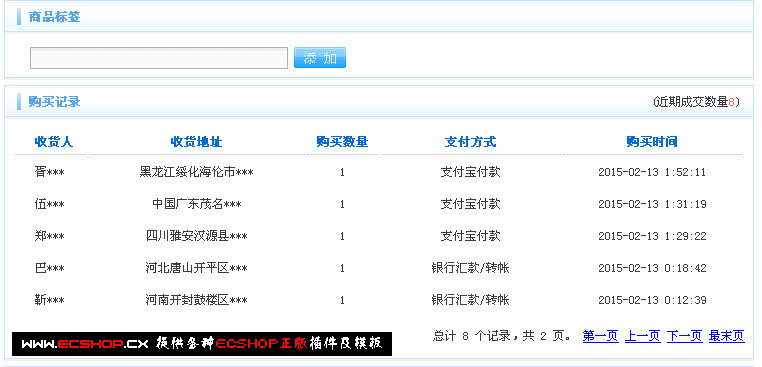The width and height of the screenshot is (762, 367).
Task: Click address 黑龙江绥化海伦市***
Action: (196, 172)
